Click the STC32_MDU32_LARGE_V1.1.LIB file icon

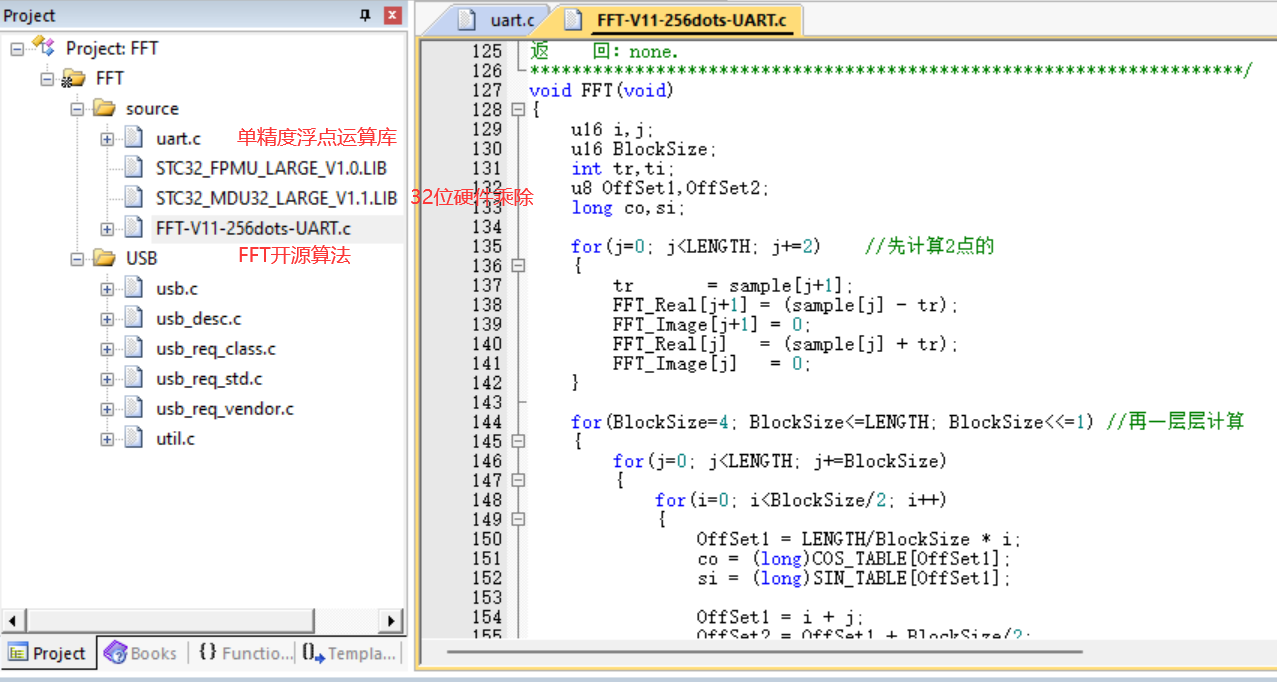134,198
